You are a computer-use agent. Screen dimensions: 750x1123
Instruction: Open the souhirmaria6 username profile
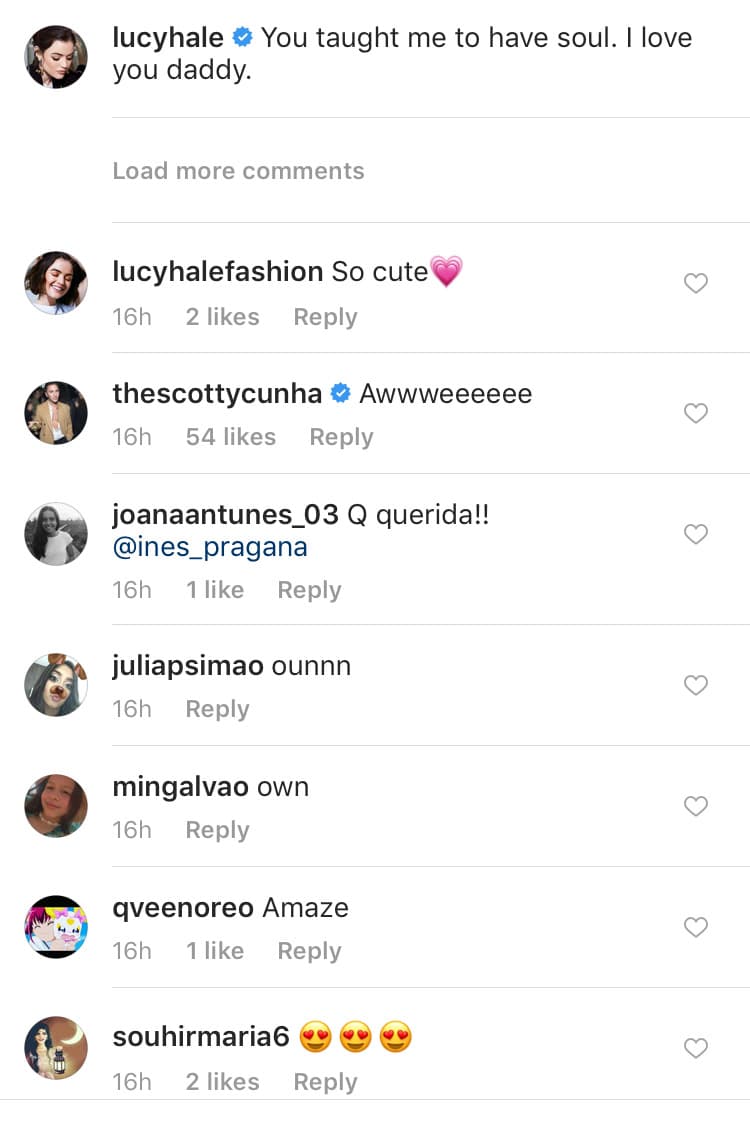[201, 1037]
